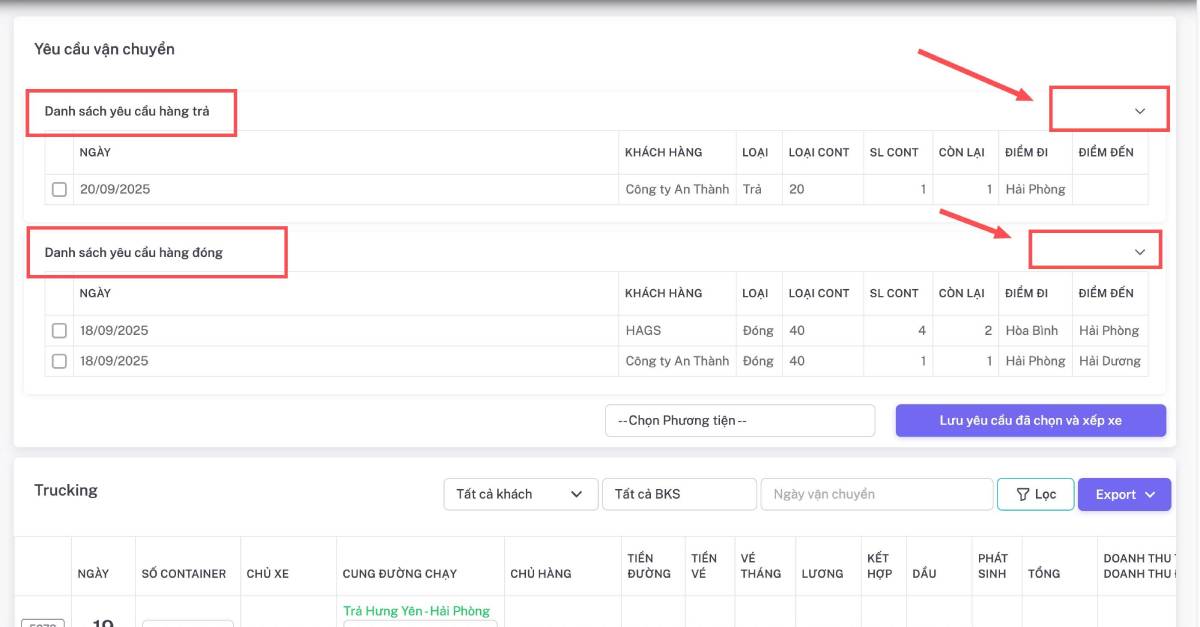This screenshot has height=627, width=1200.
Task: Check the Hải Phòng to Hải Dương request row
Action: click(x=59, y=361)
